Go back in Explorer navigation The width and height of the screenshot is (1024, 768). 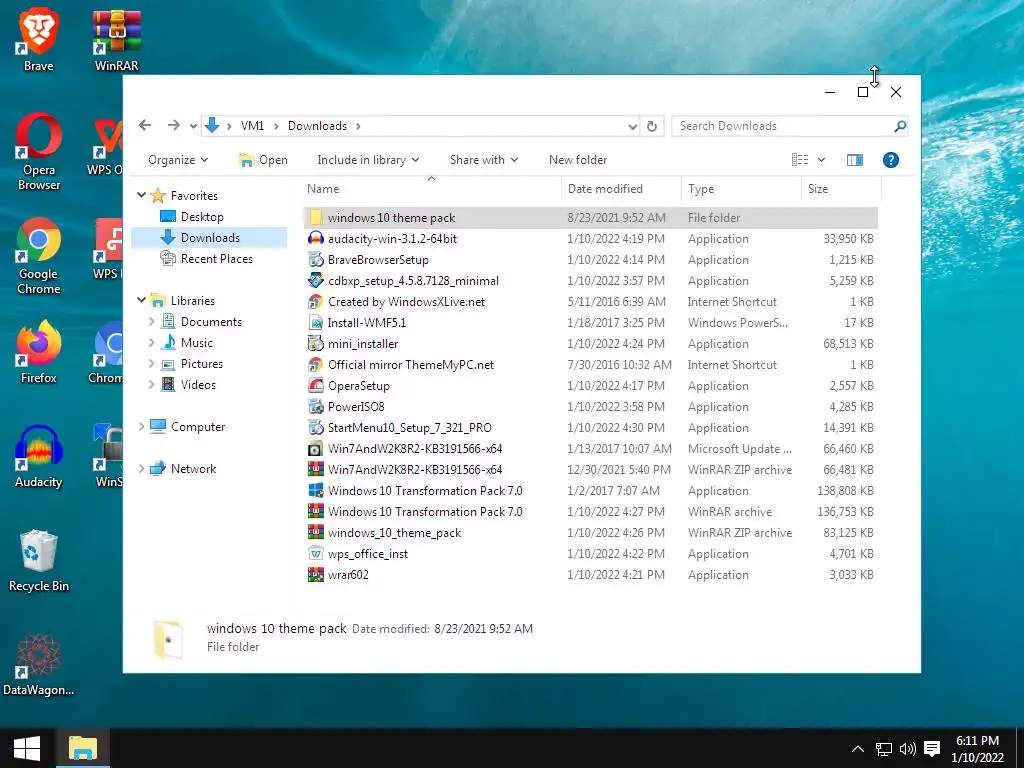[x=145, y=125]
